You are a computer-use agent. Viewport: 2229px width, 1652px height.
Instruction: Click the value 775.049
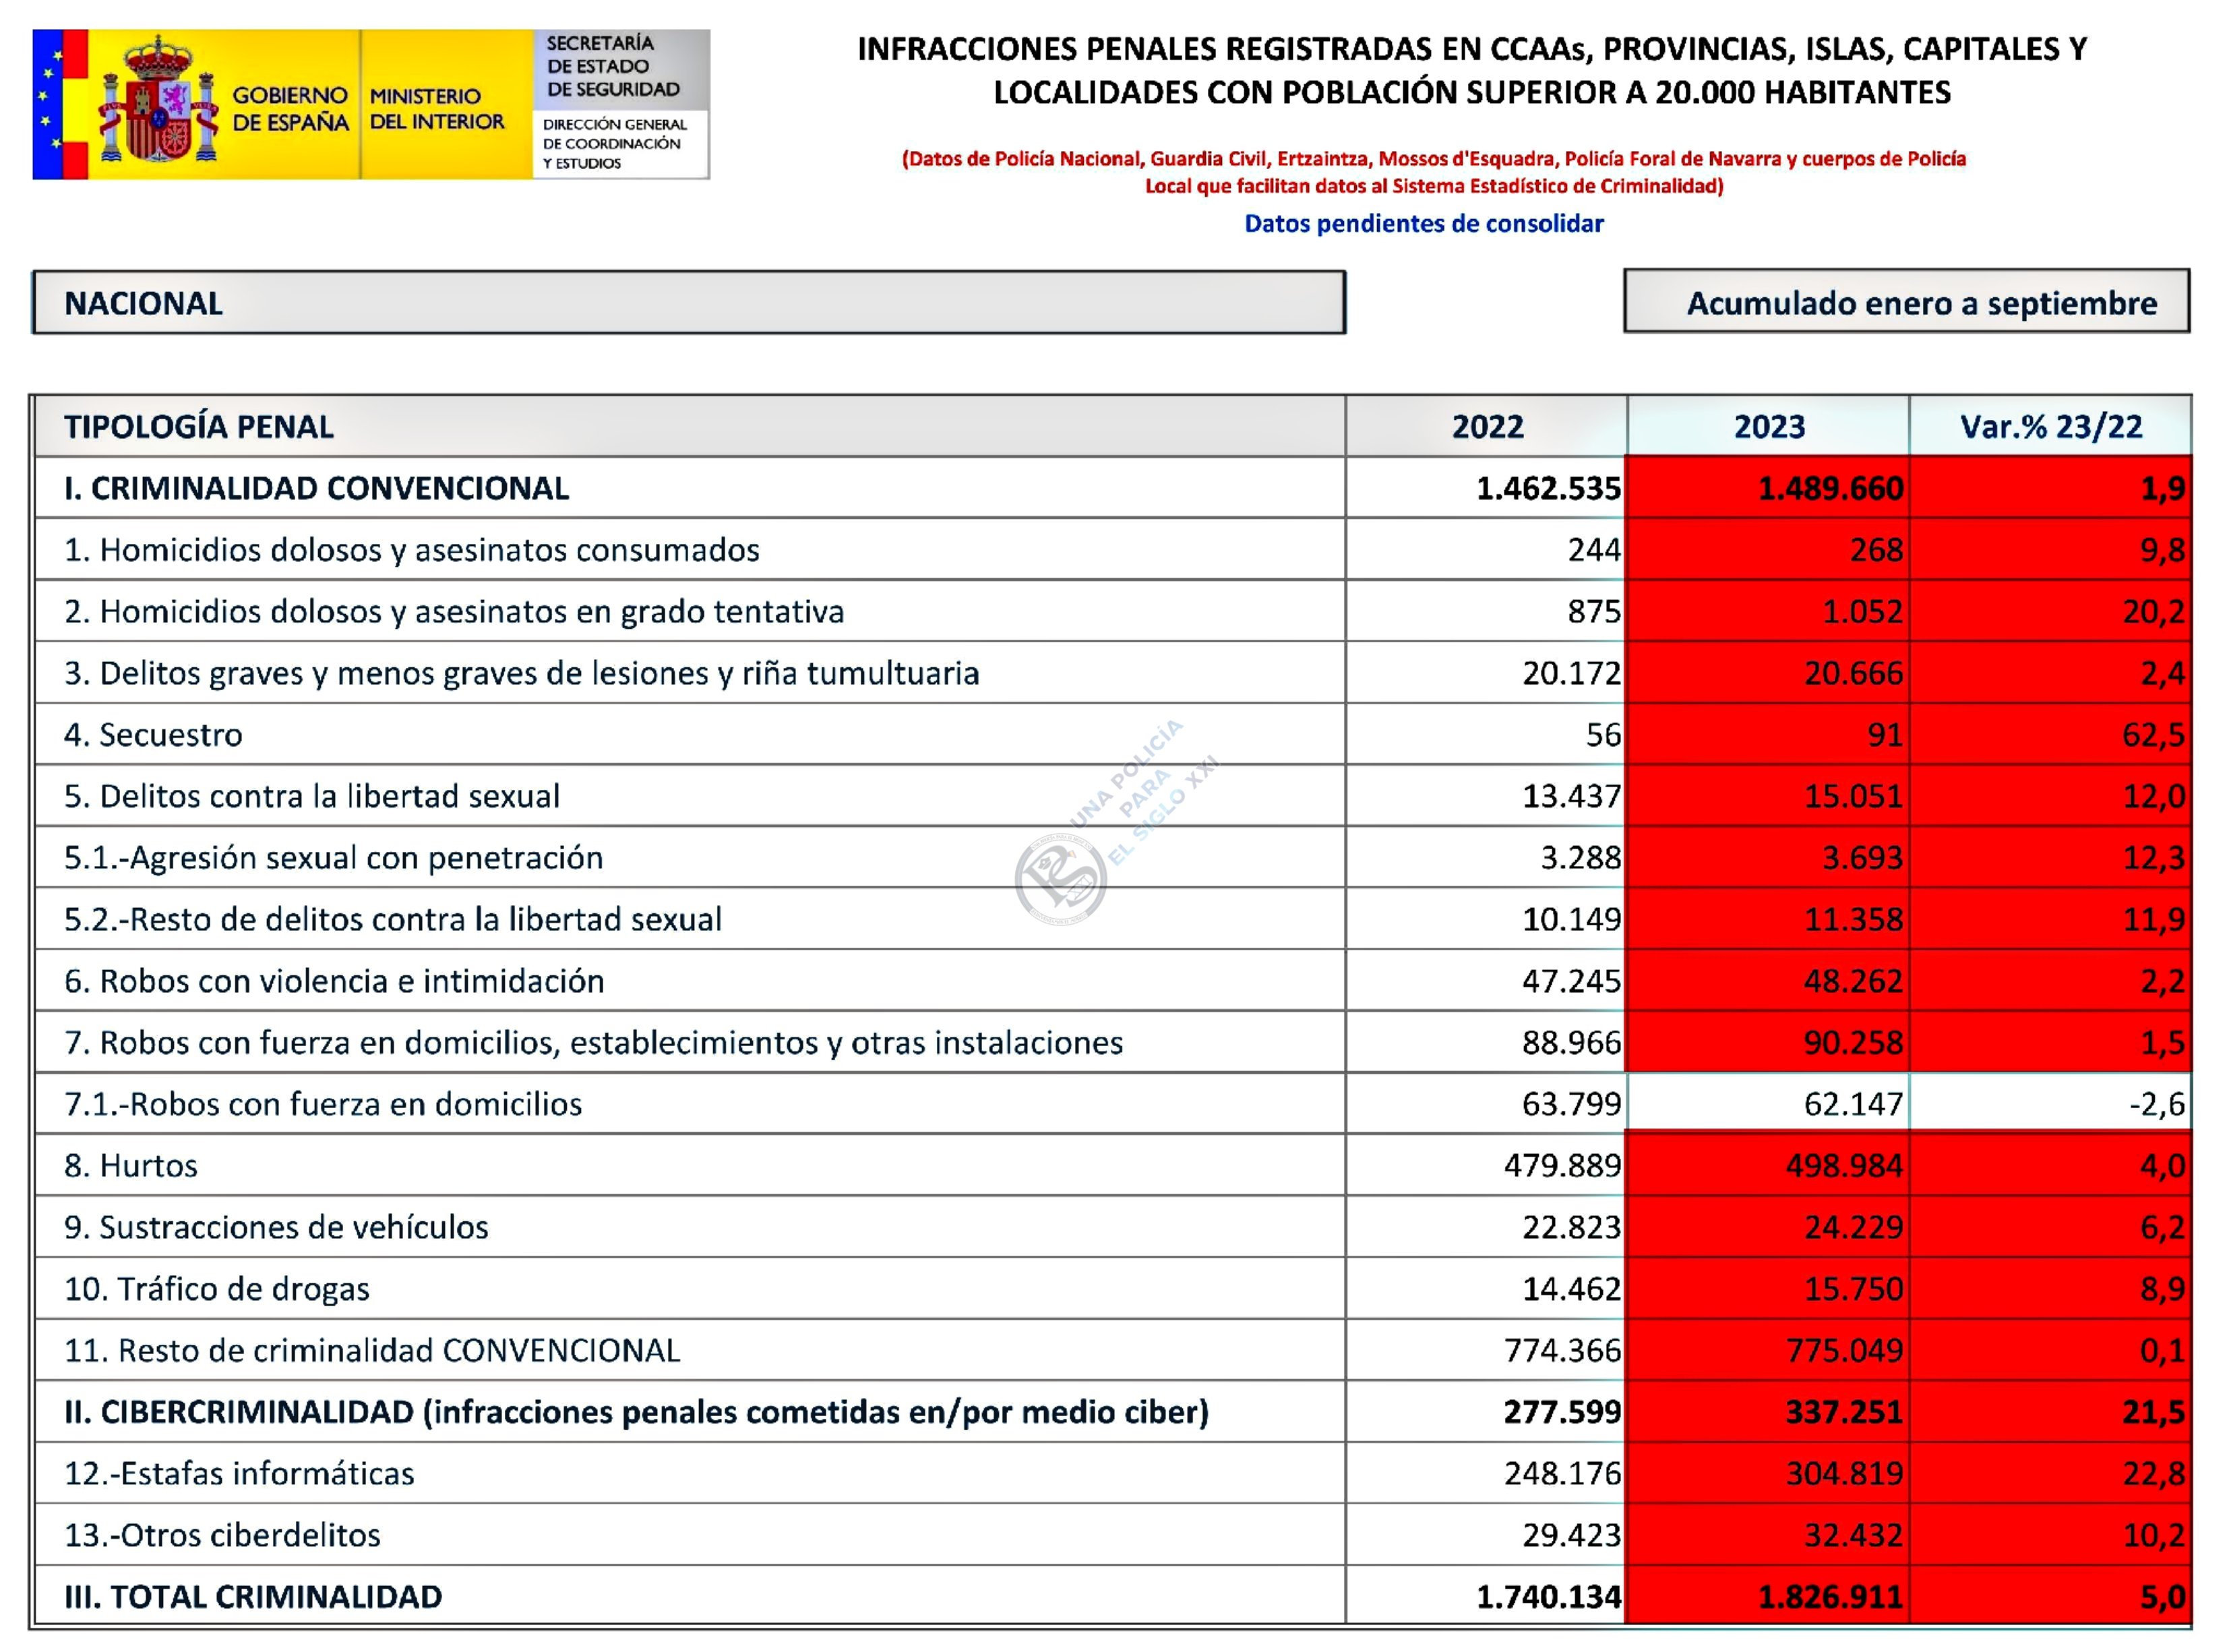(1844, 1351)
